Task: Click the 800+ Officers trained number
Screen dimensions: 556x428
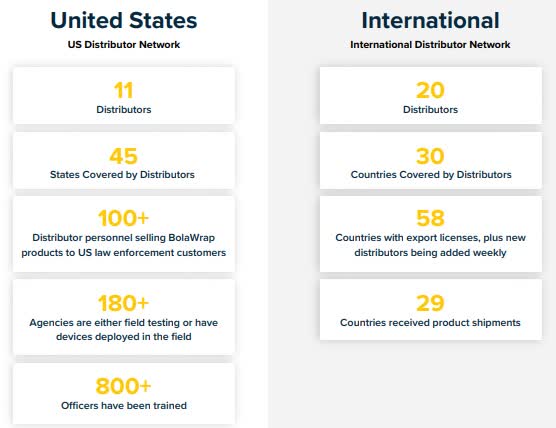Action: click(x=123, y=386)
